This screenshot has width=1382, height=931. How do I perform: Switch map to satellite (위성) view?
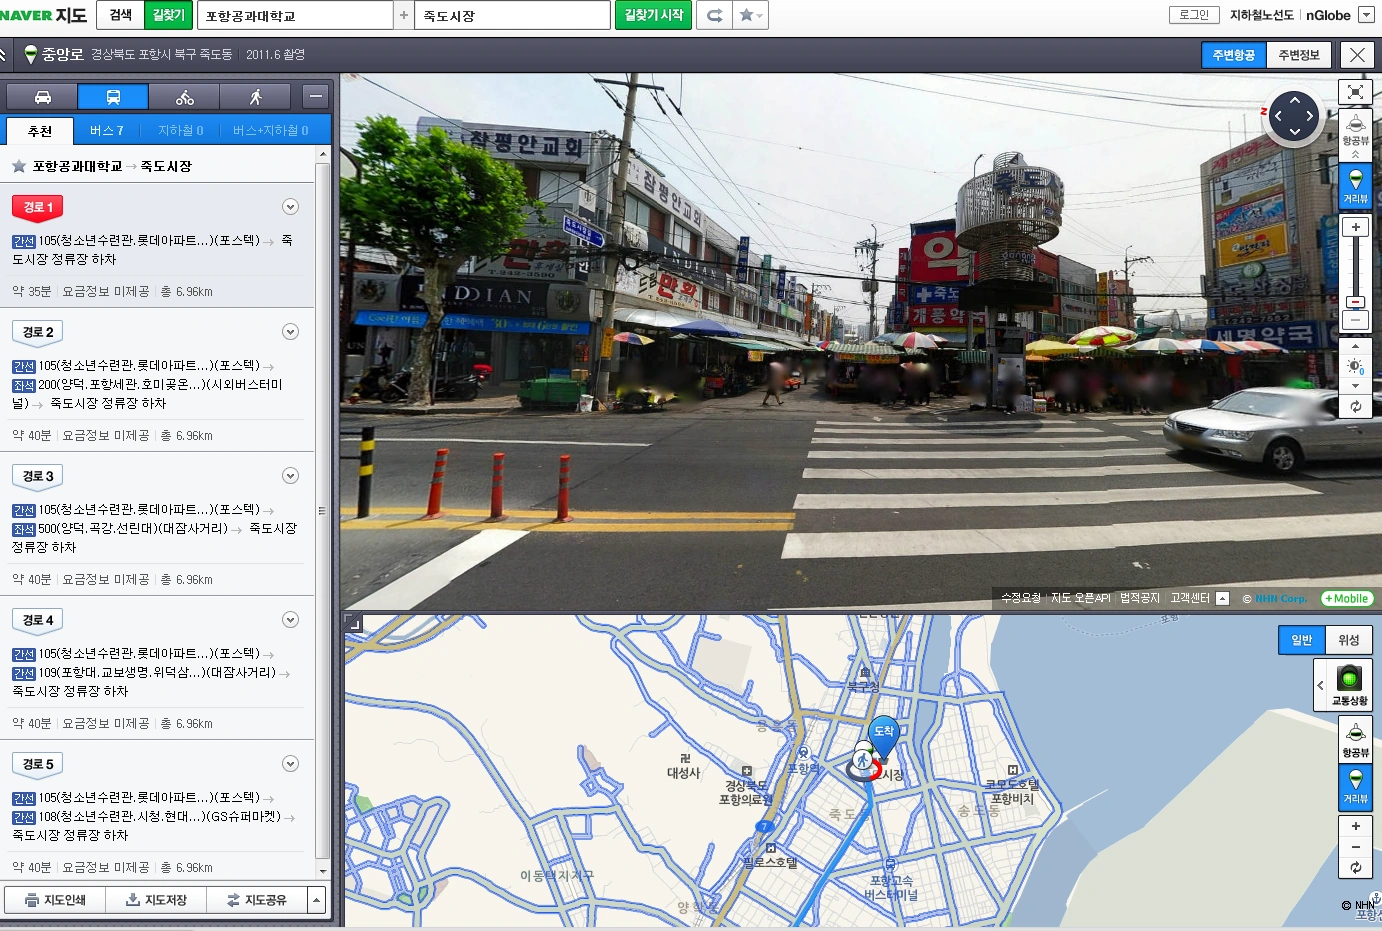pyautogui.click(x=1348, y=640)
